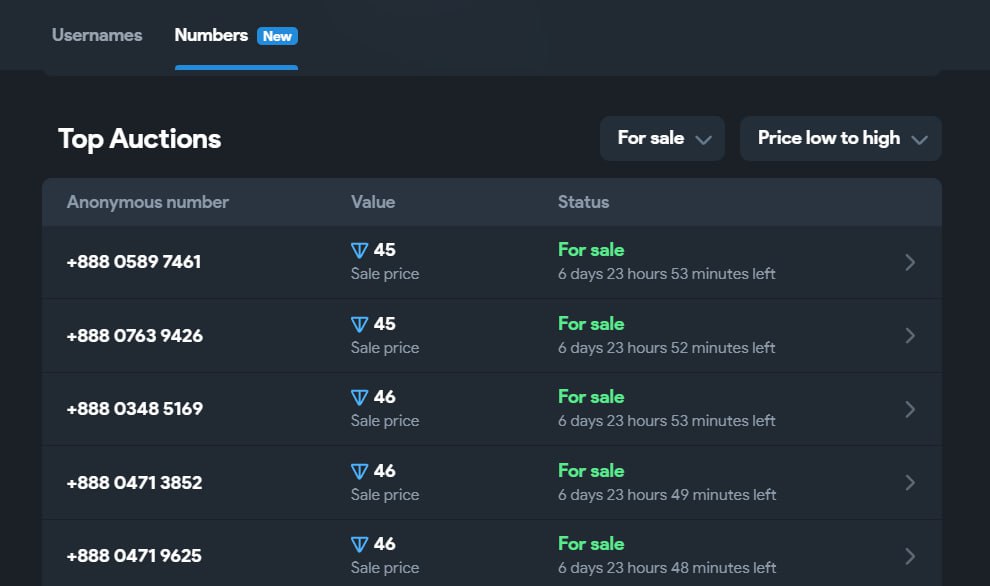Open details arrow for +888 0348 5169

pos(910,409)
